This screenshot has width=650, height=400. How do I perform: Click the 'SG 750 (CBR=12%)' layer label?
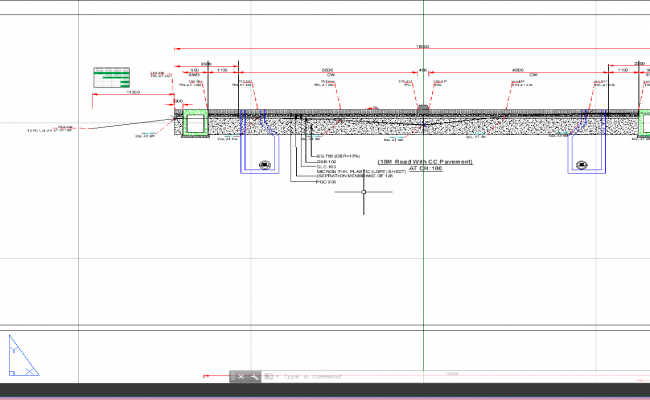pyautogui.click(x=342, y=157)
